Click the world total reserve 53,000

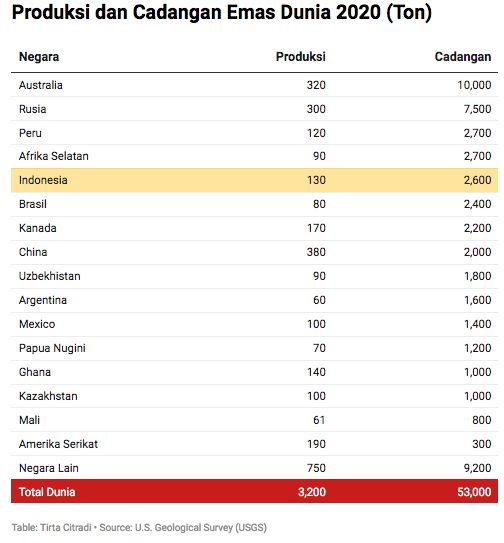click(474, 492)
